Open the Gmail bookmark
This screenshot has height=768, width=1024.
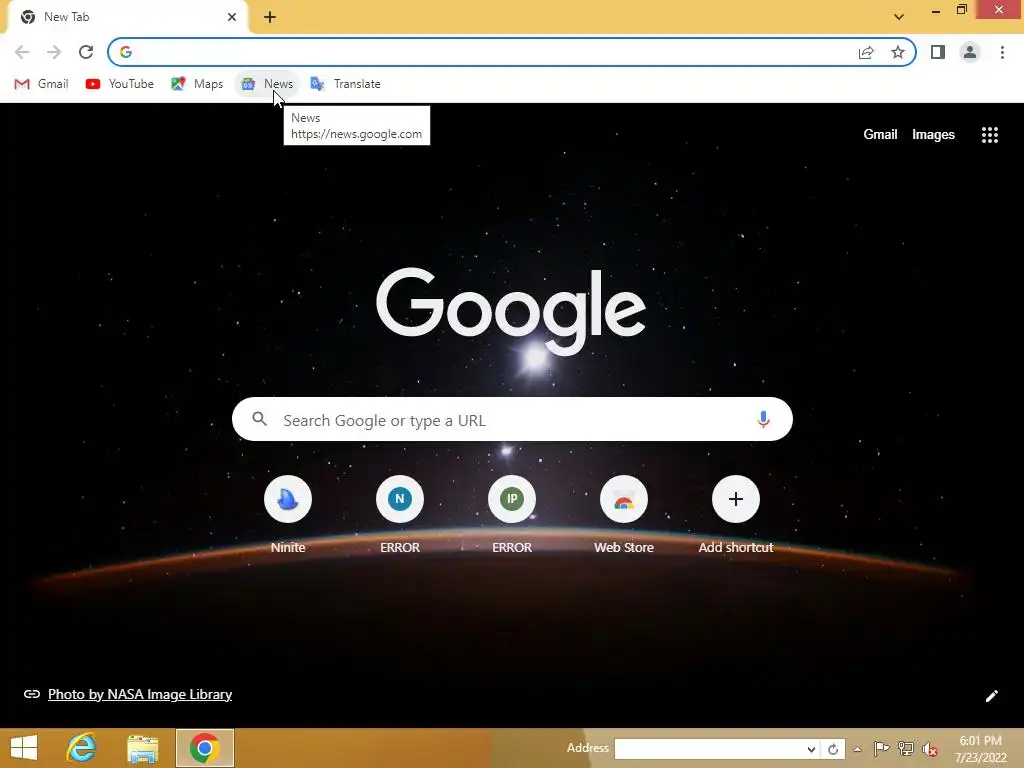click(x=41, y=84)
